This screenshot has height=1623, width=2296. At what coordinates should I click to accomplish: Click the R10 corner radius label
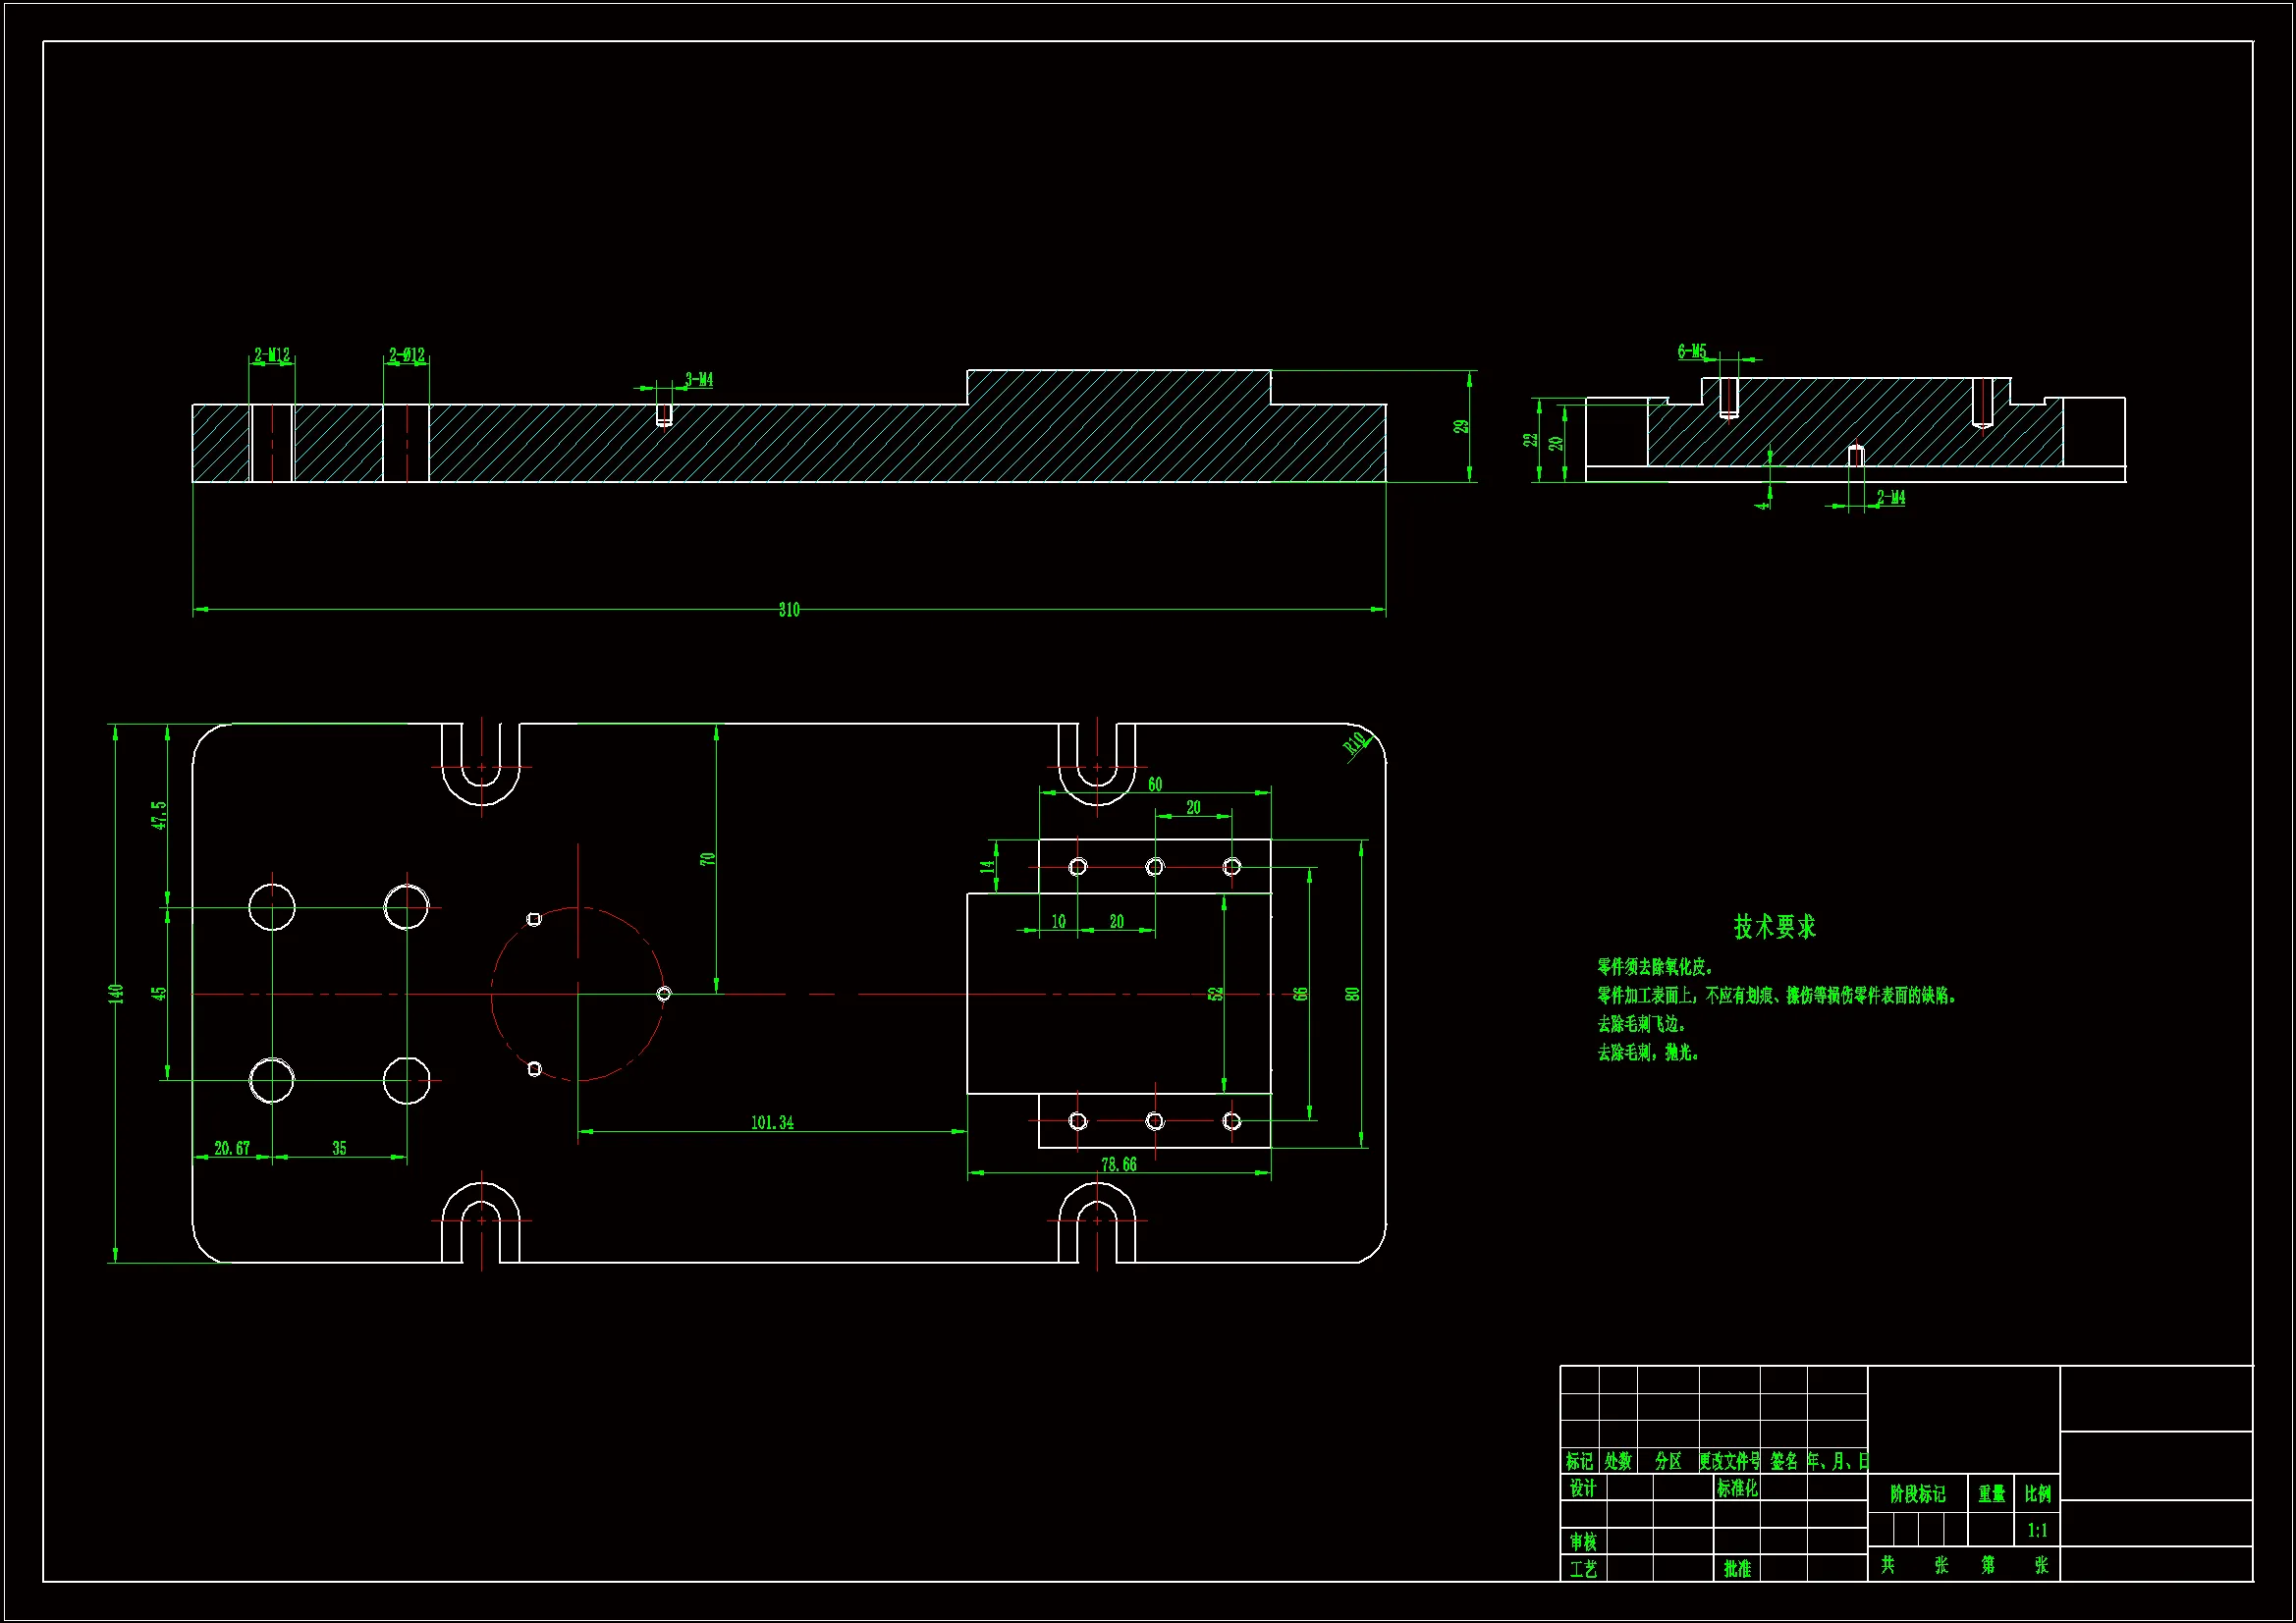[1354, 743]
